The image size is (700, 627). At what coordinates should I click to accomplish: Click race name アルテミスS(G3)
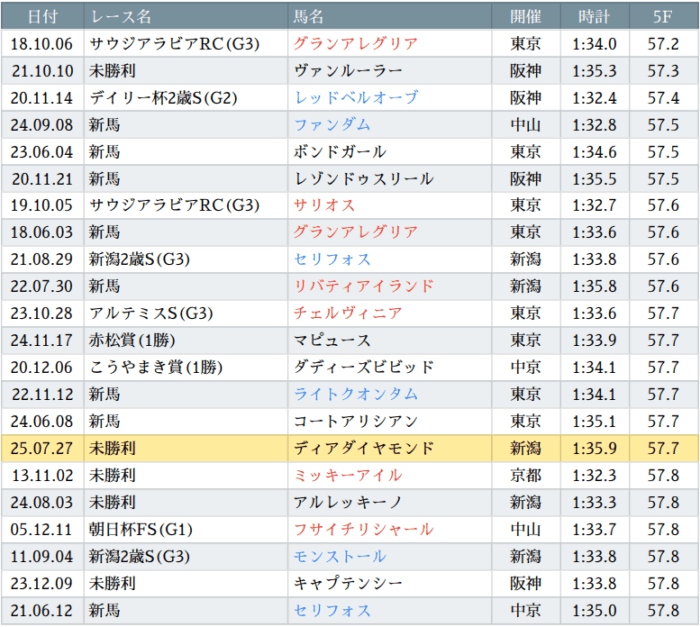coord(151,314)
